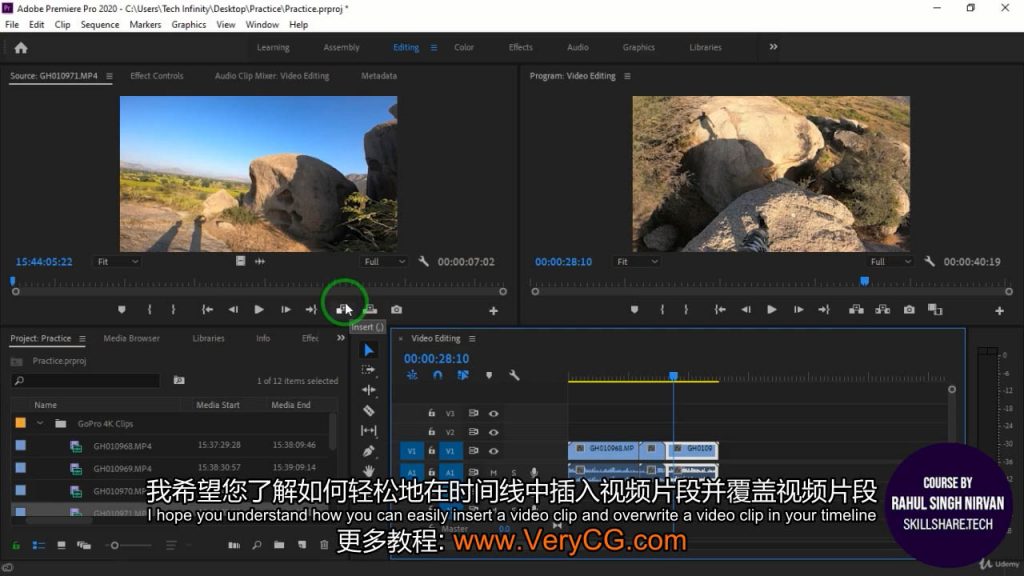Hide the V1 track output
The height and width of the screenshot is (576, 1024).
(494, 451)
